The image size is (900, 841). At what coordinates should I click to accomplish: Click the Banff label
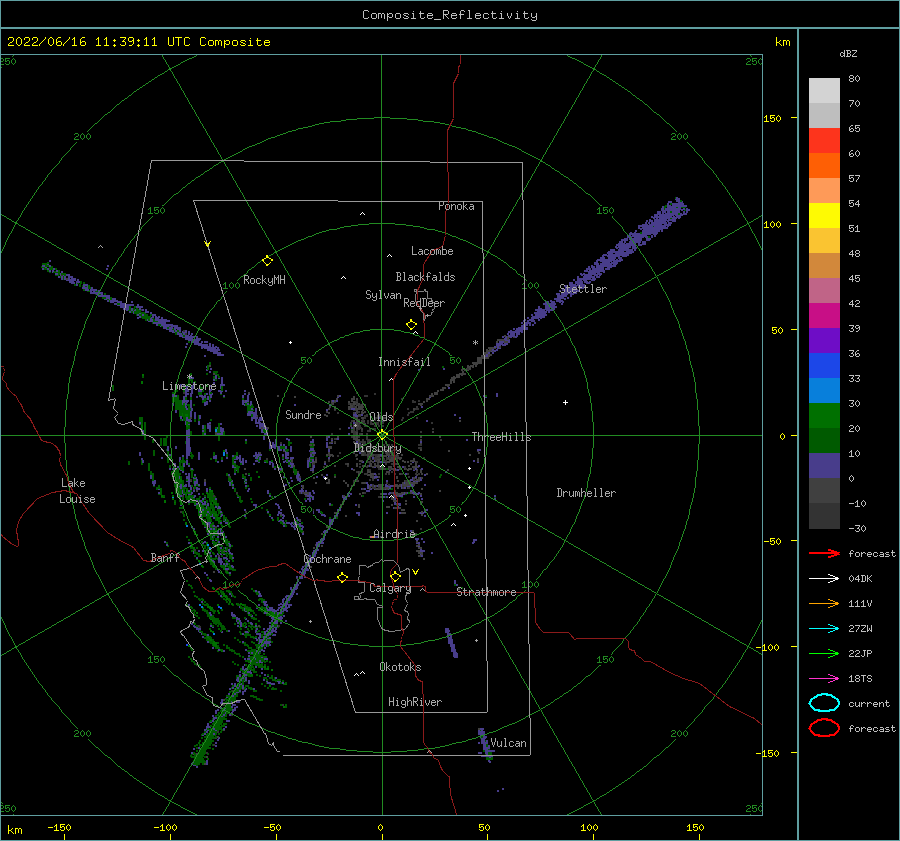(165, 557)
